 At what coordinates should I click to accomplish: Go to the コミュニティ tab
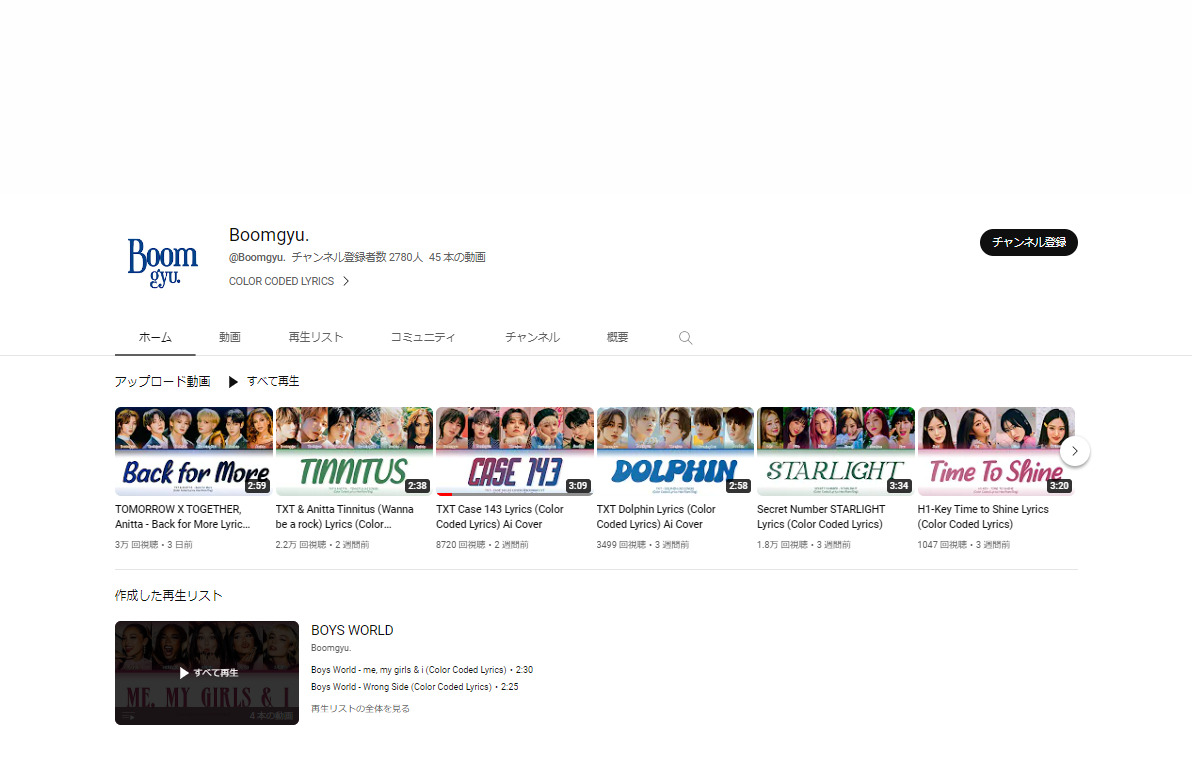[x=423, y=337]
